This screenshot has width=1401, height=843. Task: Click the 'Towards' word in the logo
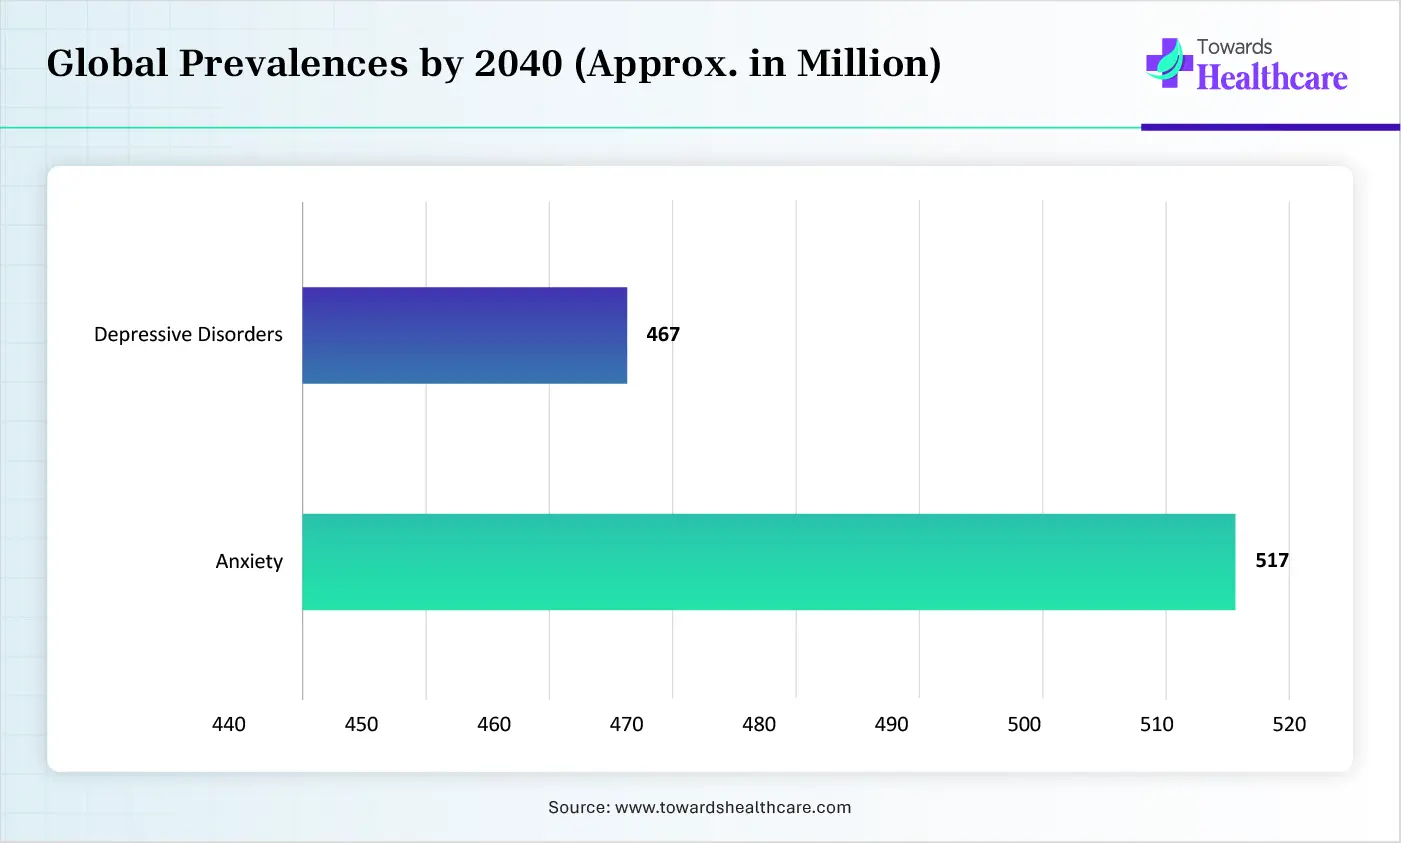pos(1234,47)
